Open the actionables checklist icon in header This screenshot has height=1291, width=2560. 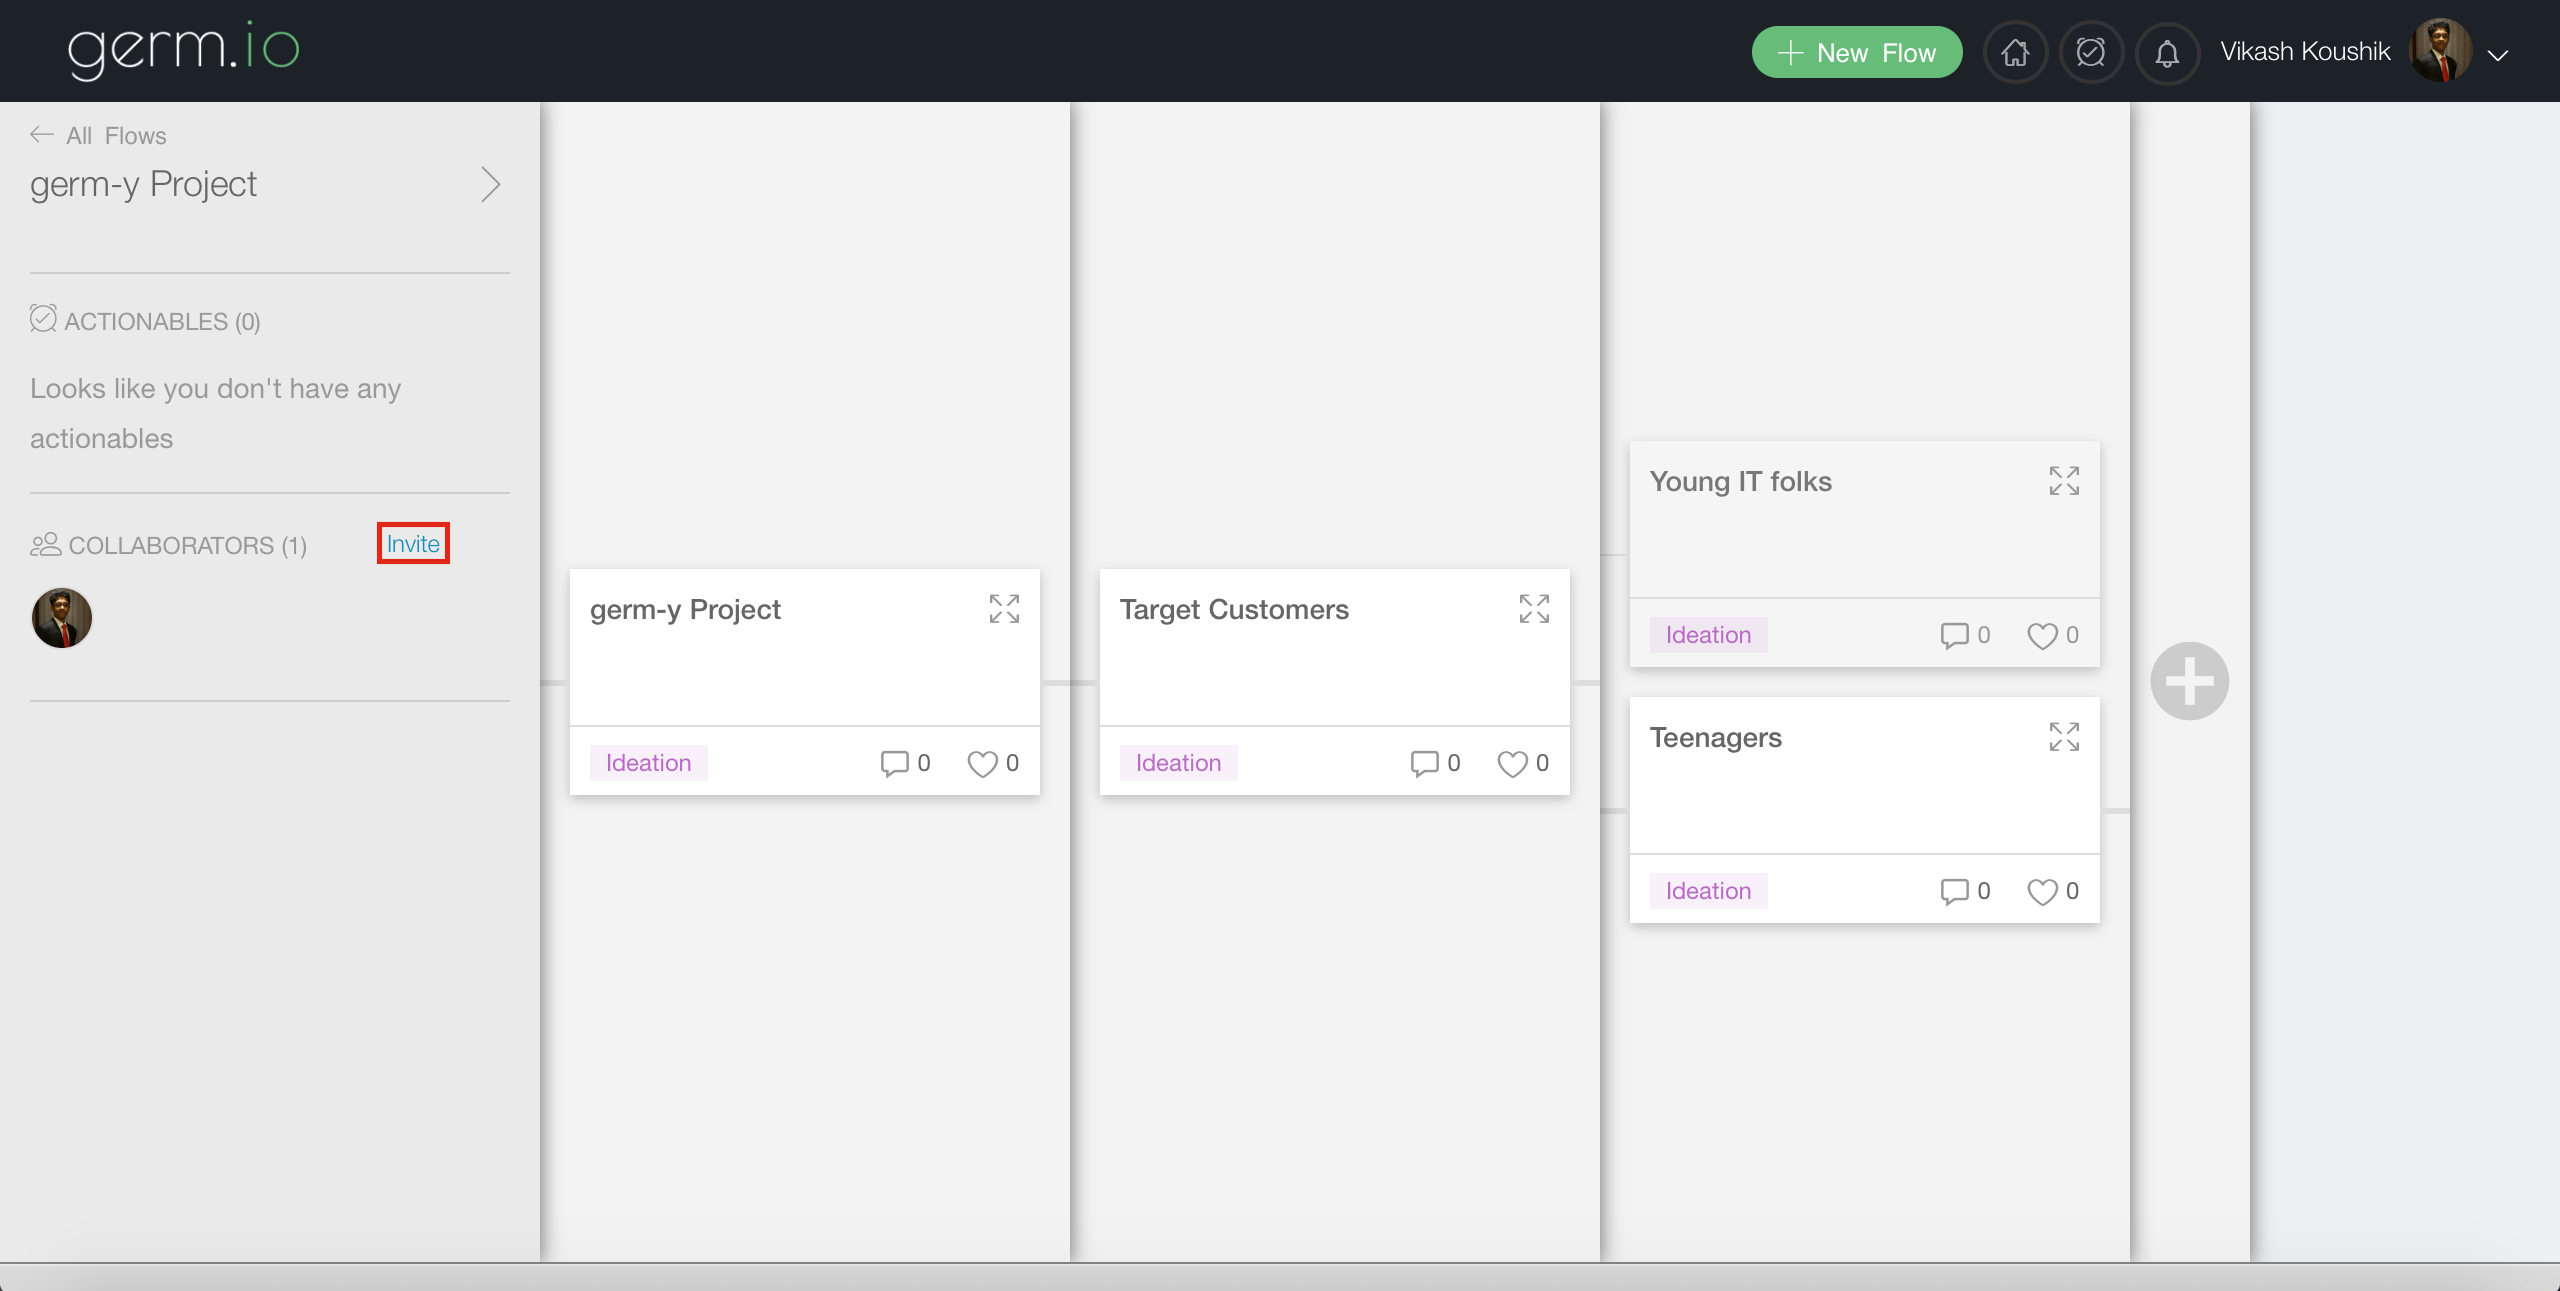(2091, 52)
